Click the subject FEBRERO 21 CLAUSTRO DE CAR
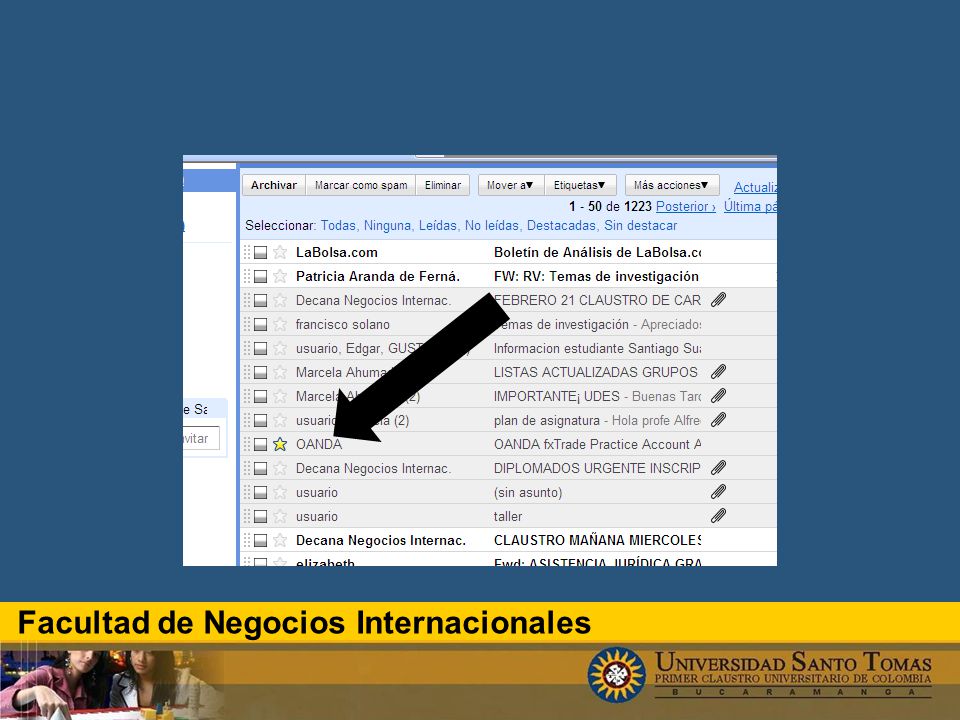This screenshot has height=720, width=960. pyautogui.click(x=597, y=300)
